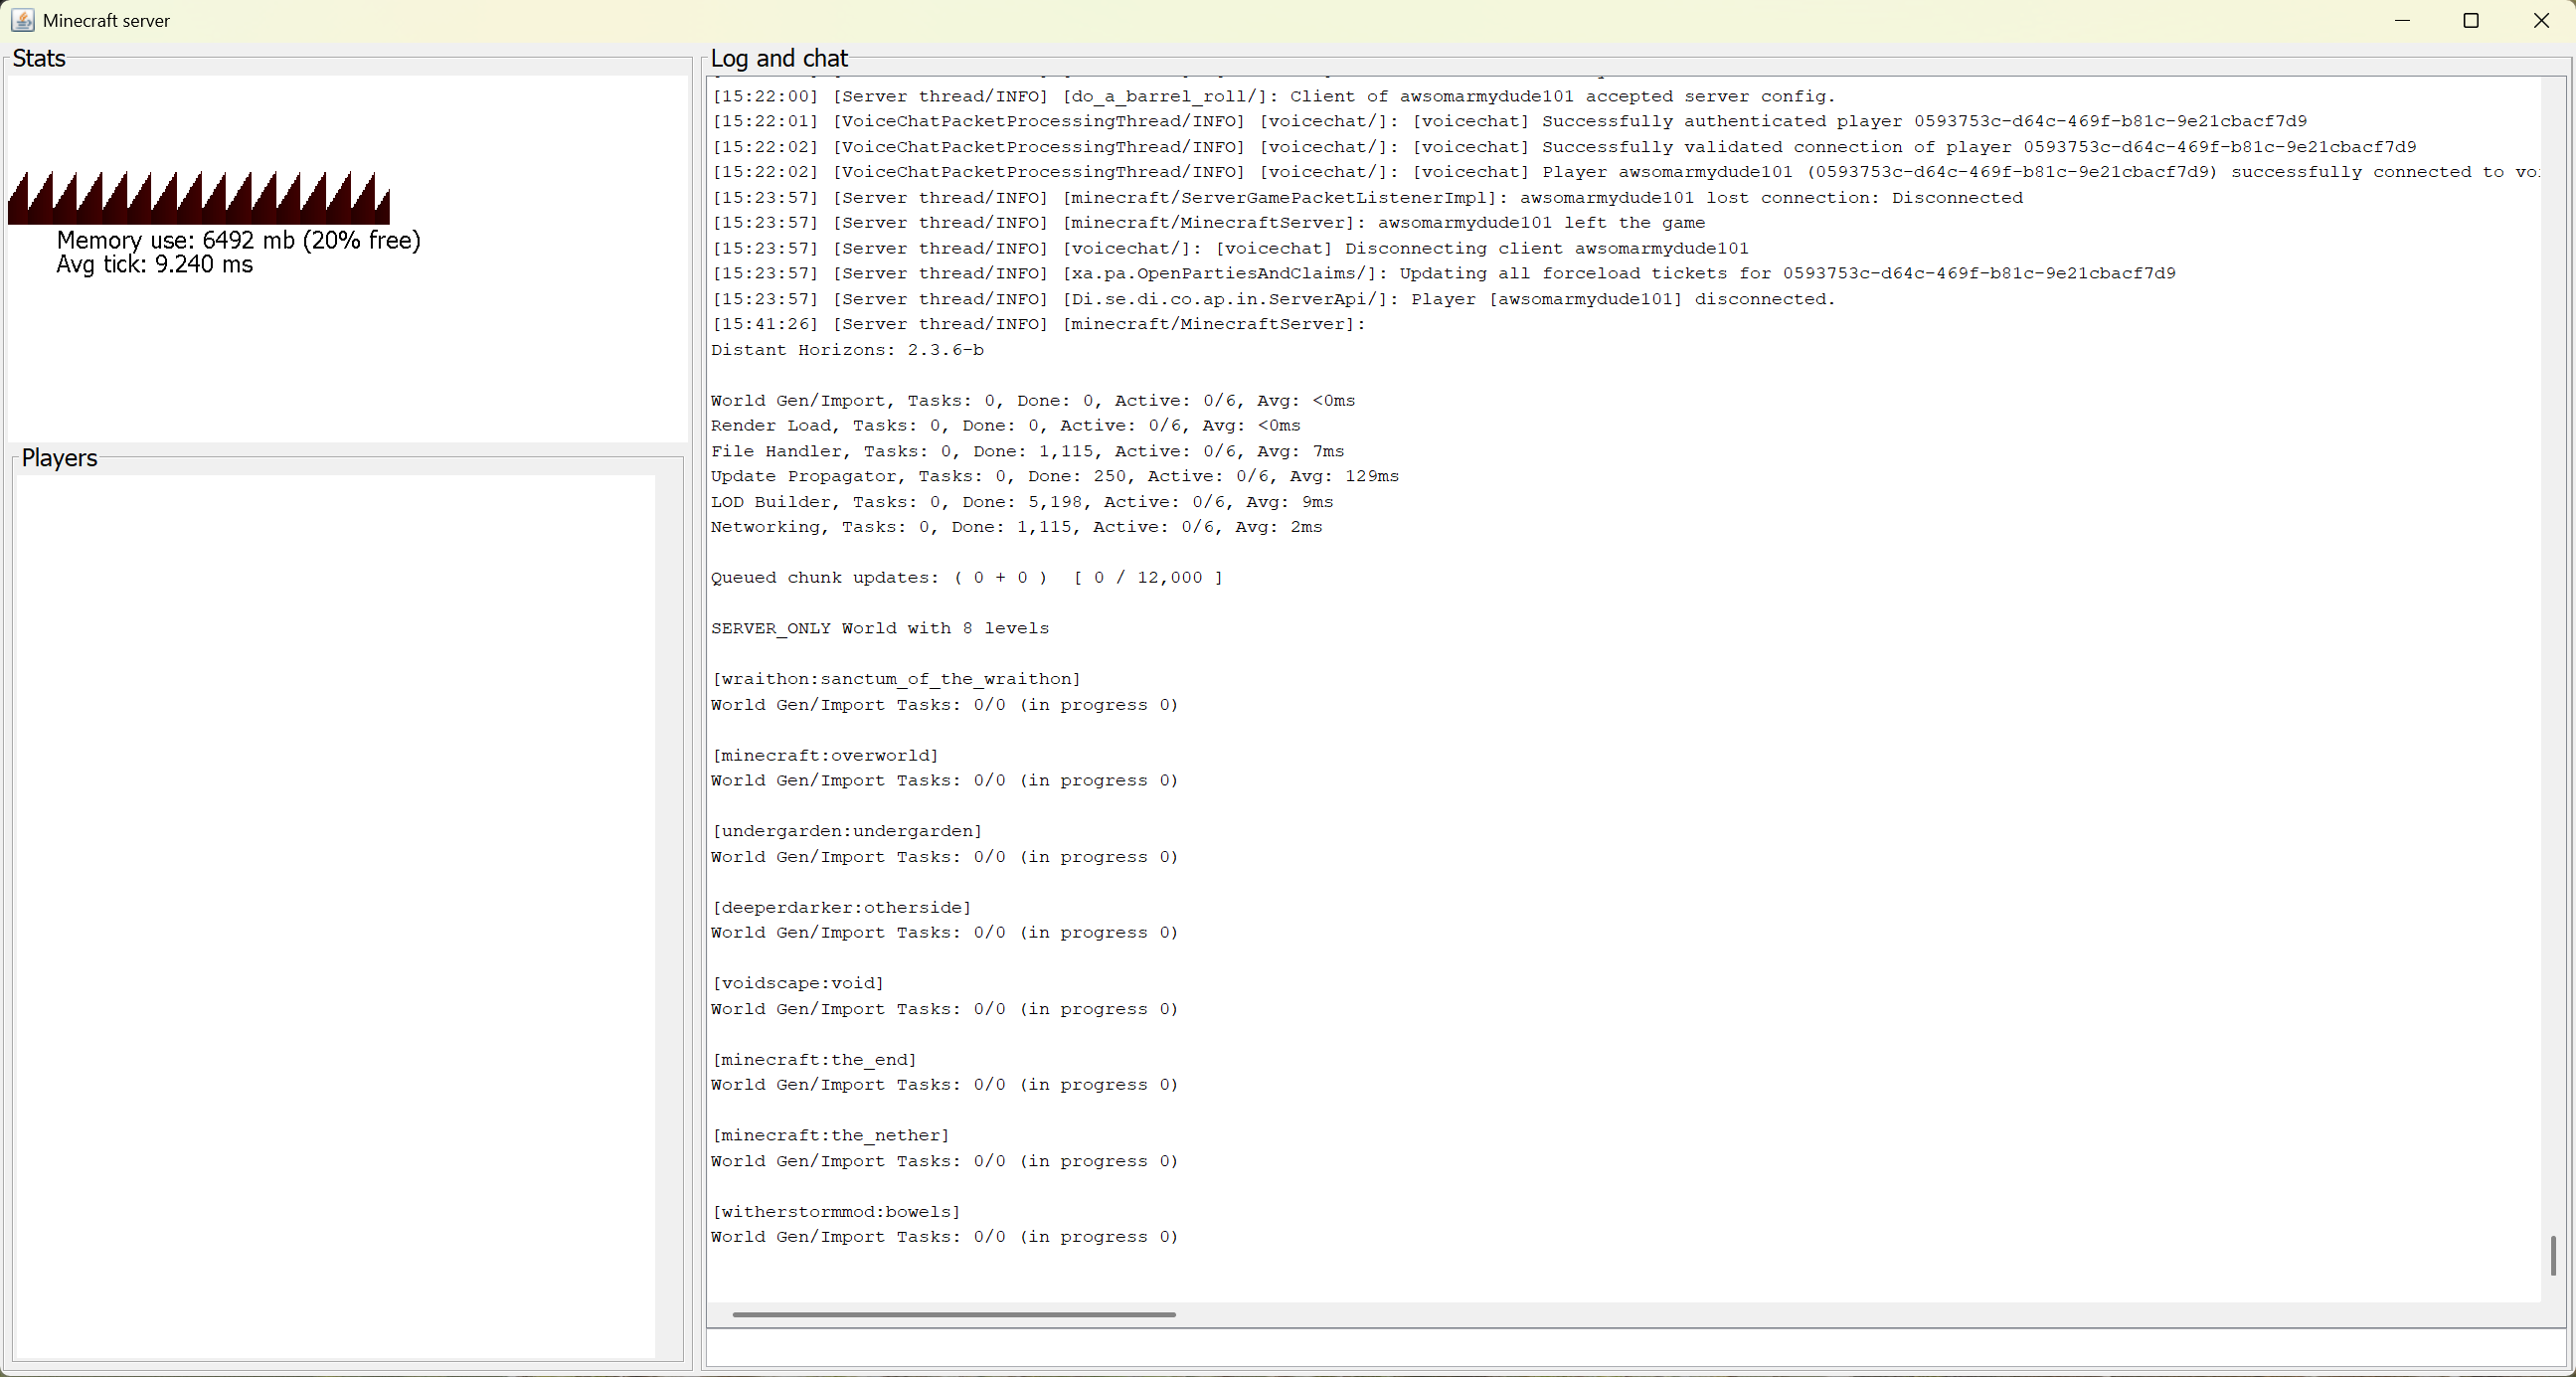Minimize the Minecraft server window
The image size is (2576, 1377).
tap(2402, 20)
